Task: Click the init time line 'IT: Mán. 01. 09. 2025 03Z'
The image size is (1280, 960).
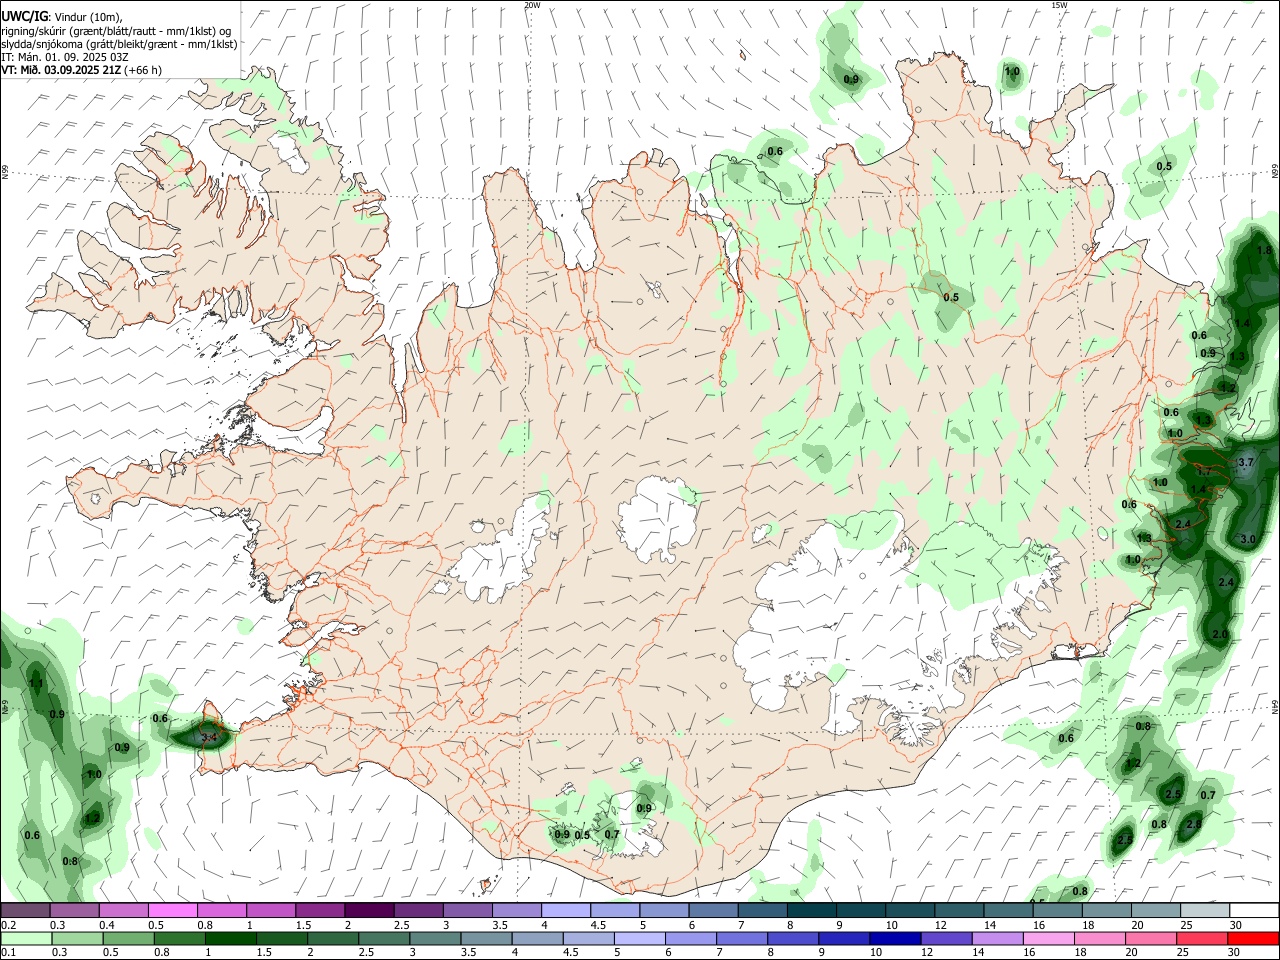Action: (x=63, y=57)
